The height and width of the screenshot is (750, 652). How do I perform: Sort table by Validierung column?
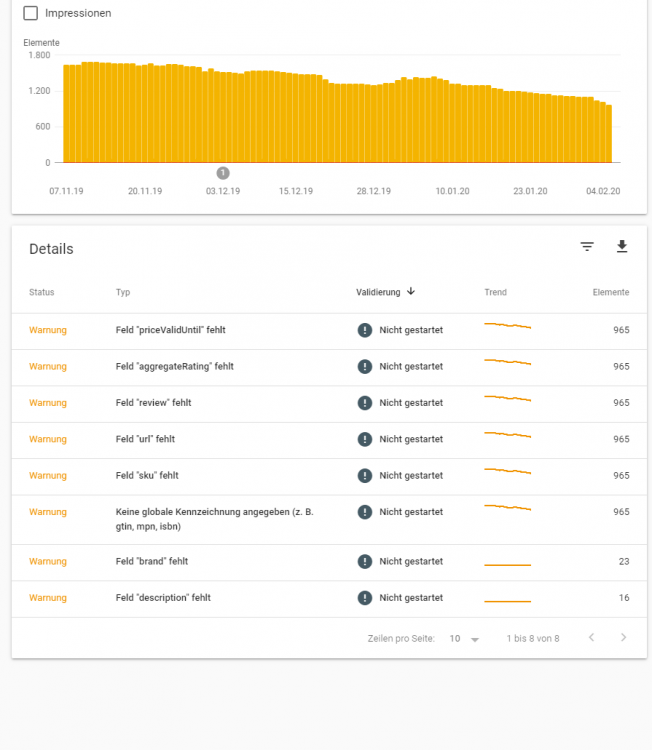pyautogui.click(x=378, y=292)
